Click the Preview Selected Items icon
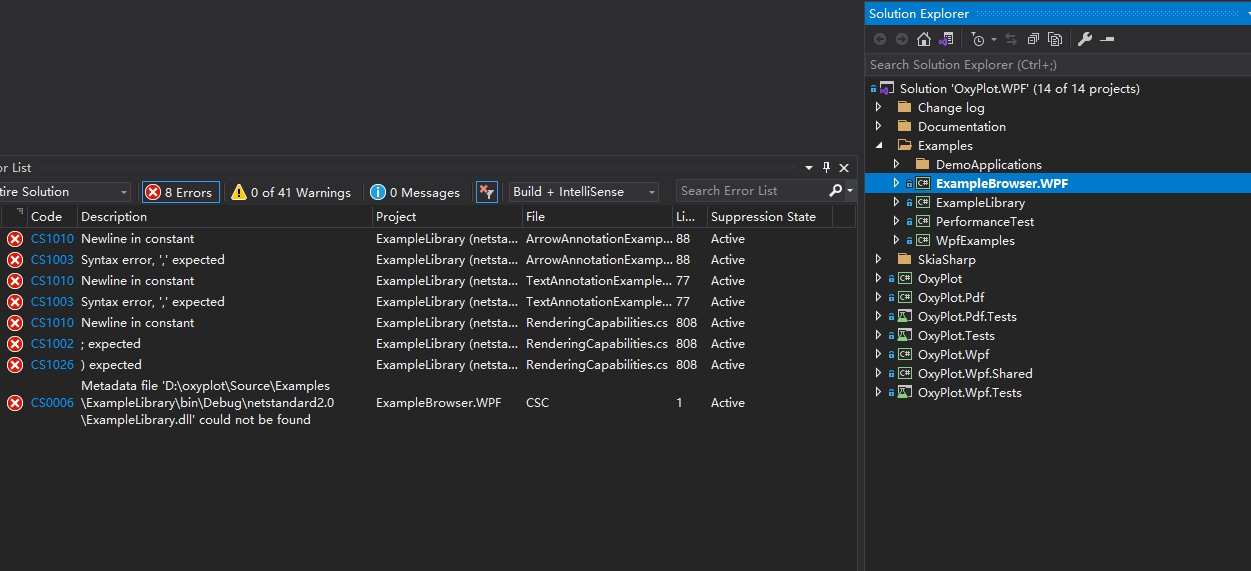 point(1107,39)
